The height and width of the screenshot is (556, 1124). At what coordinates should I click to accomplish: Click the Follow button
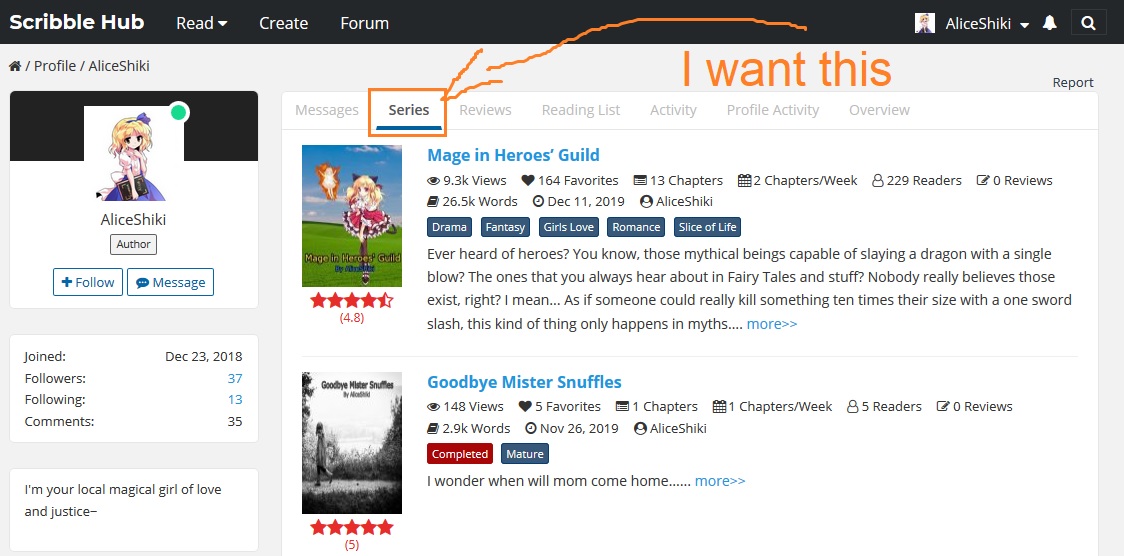point(88,282)
